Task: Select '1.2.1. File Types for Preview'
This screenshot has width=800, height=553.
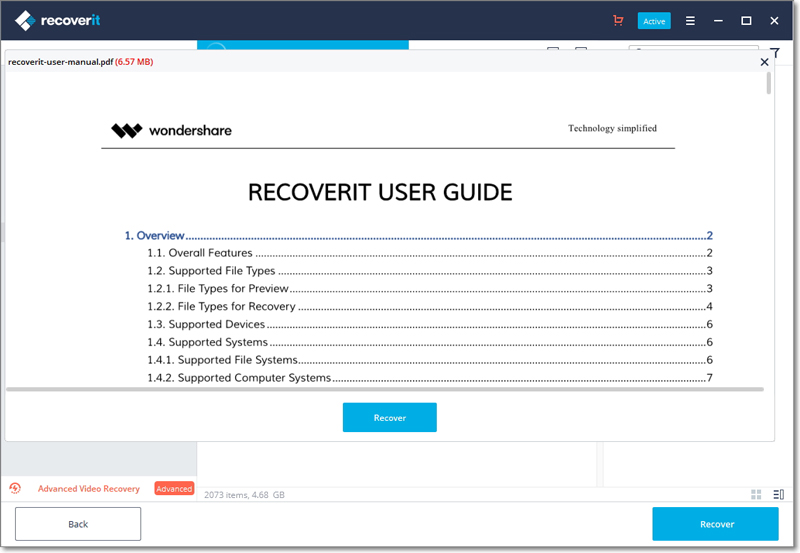Action: [430, 289]
